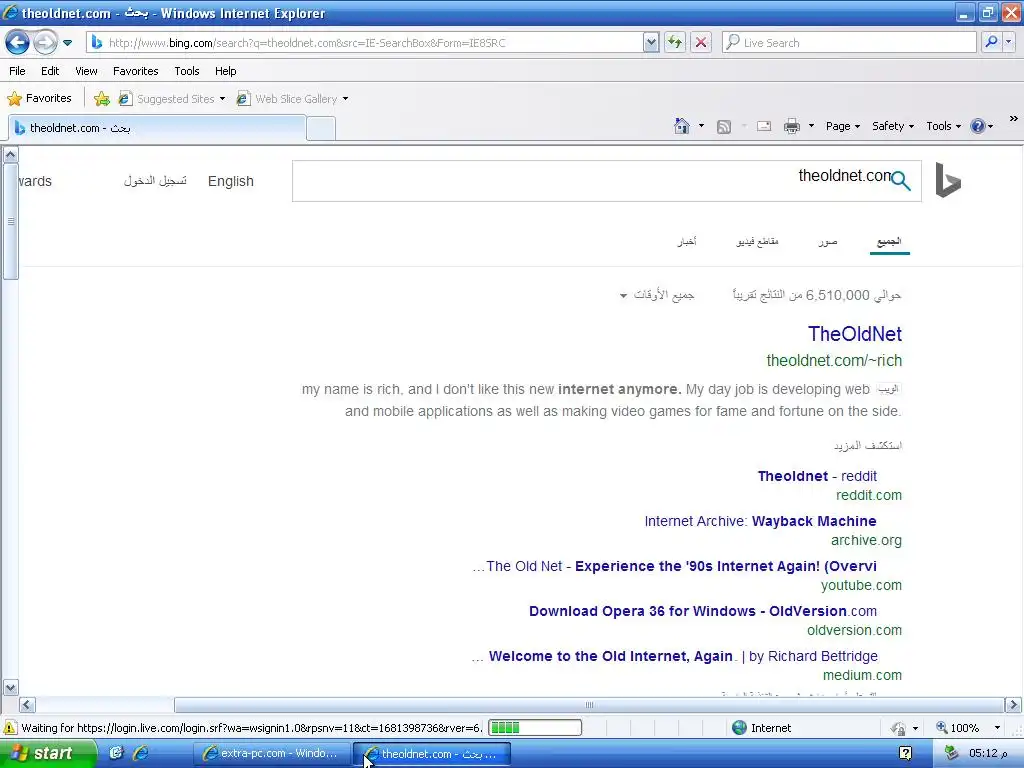1024x768 pixels.
Task: Open the جميع الأوقات time filter dropdown
Action: (x=657, y=295)
